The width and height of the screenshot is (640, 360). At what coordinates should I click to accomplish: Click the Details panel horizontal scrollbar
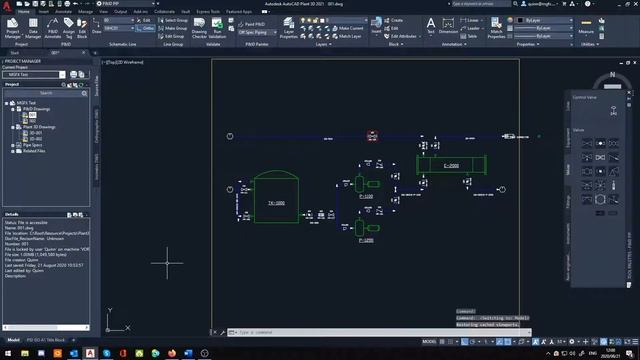click(x=46, y=327)
